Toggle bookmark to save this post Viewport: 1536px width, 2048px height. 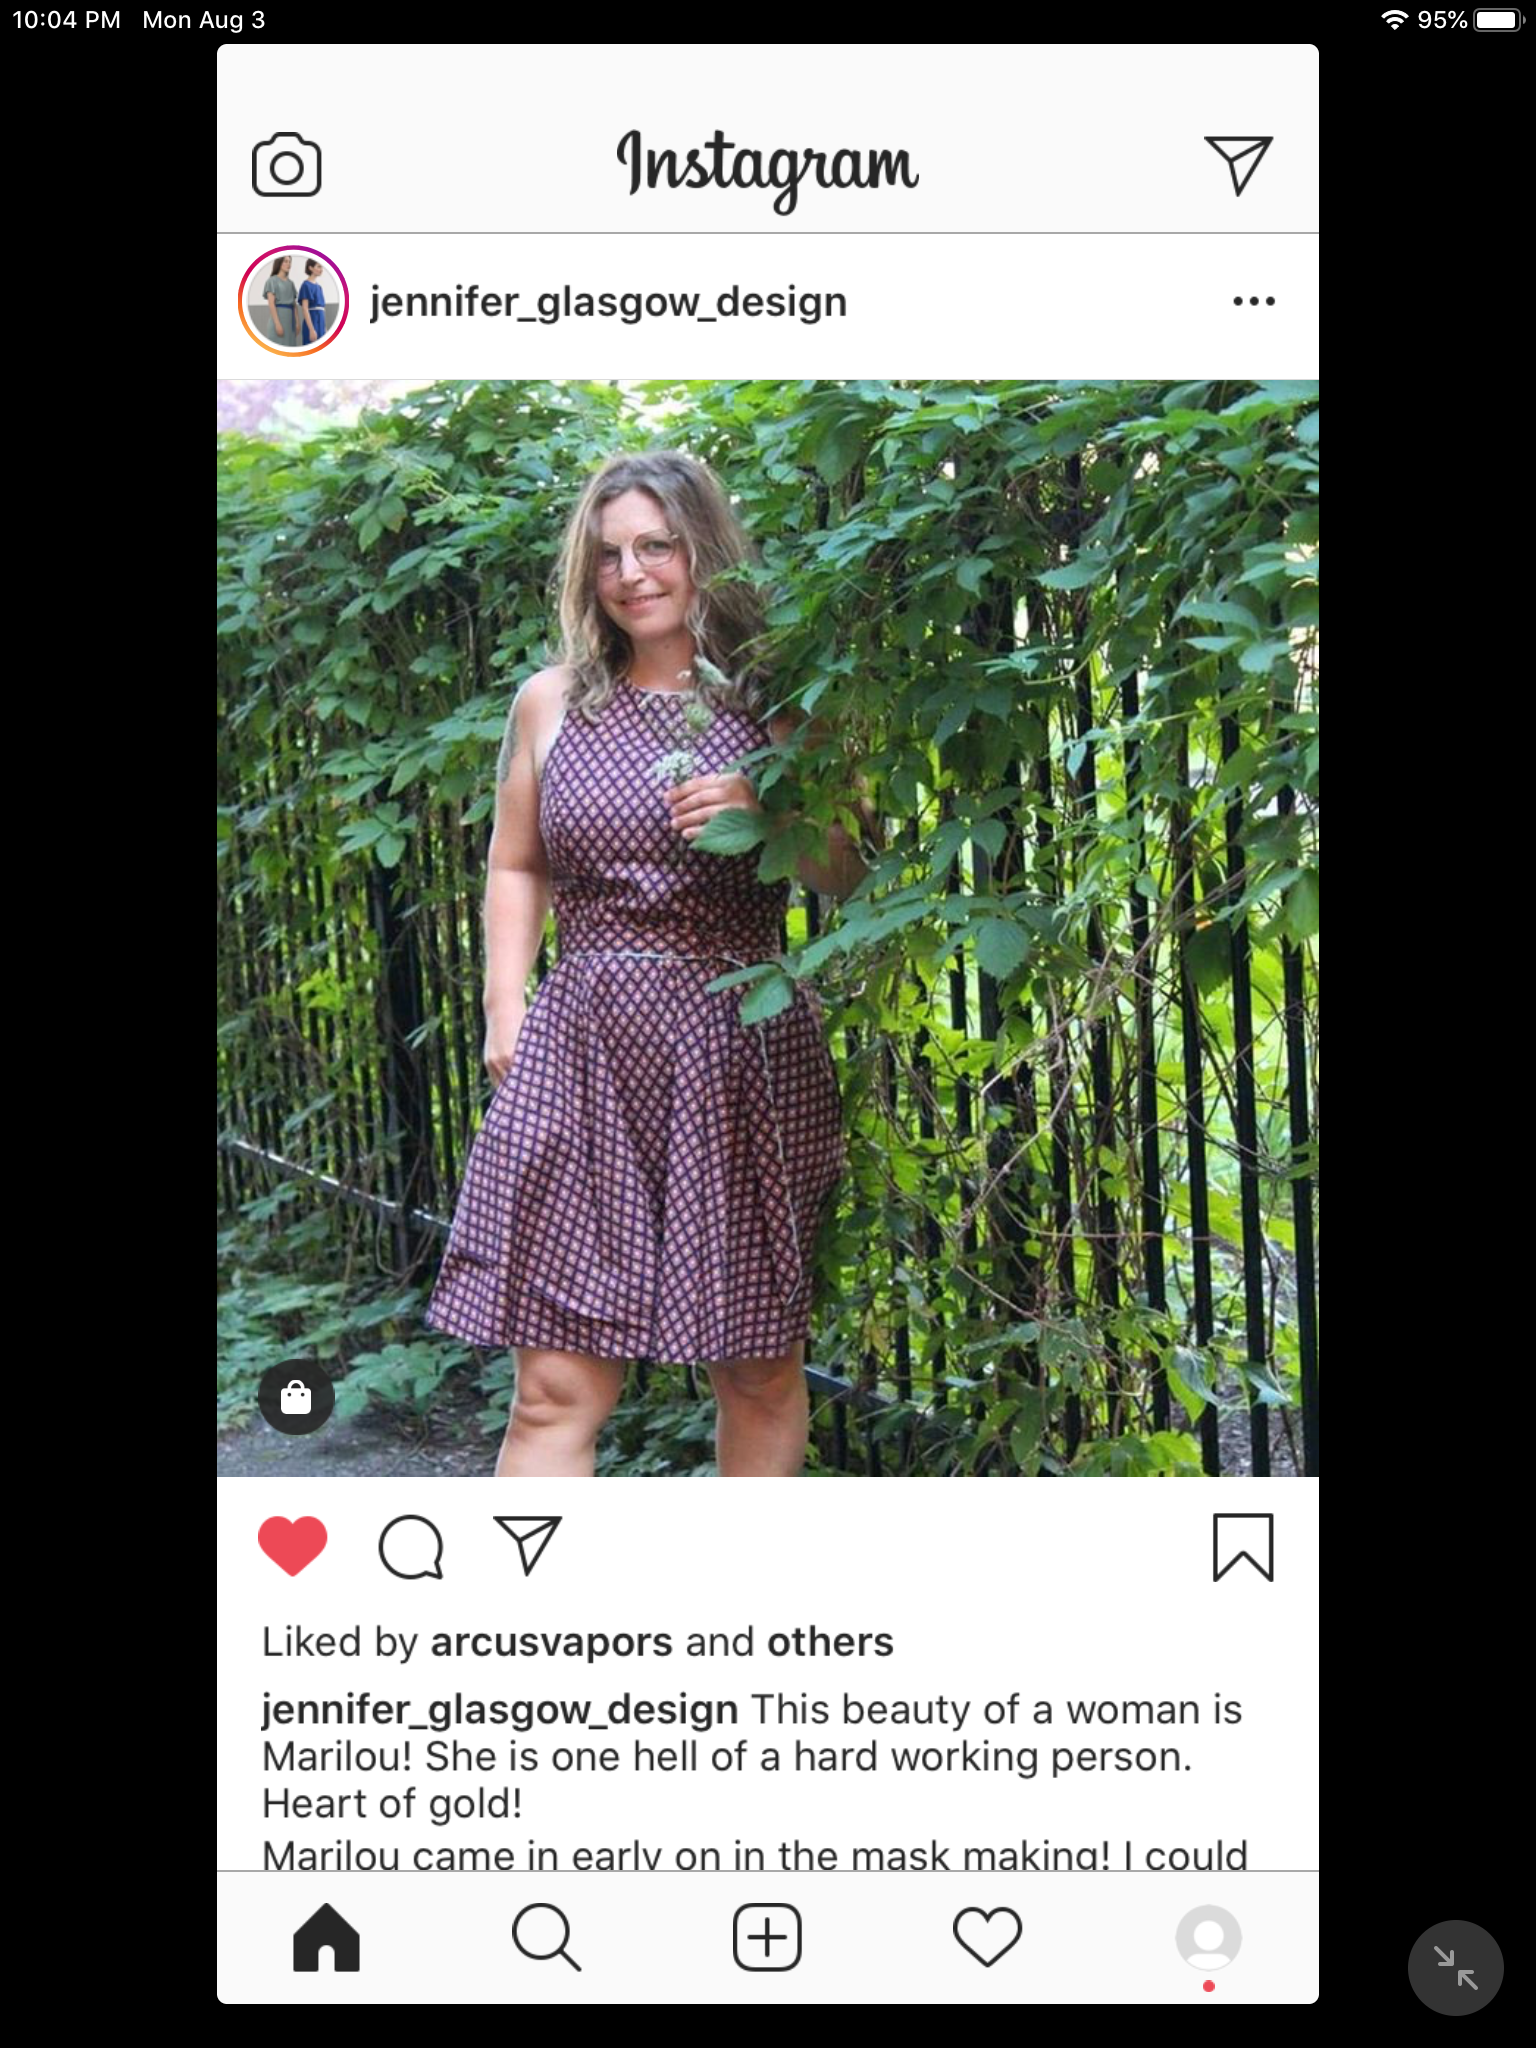click(x=1243, y=1547)
